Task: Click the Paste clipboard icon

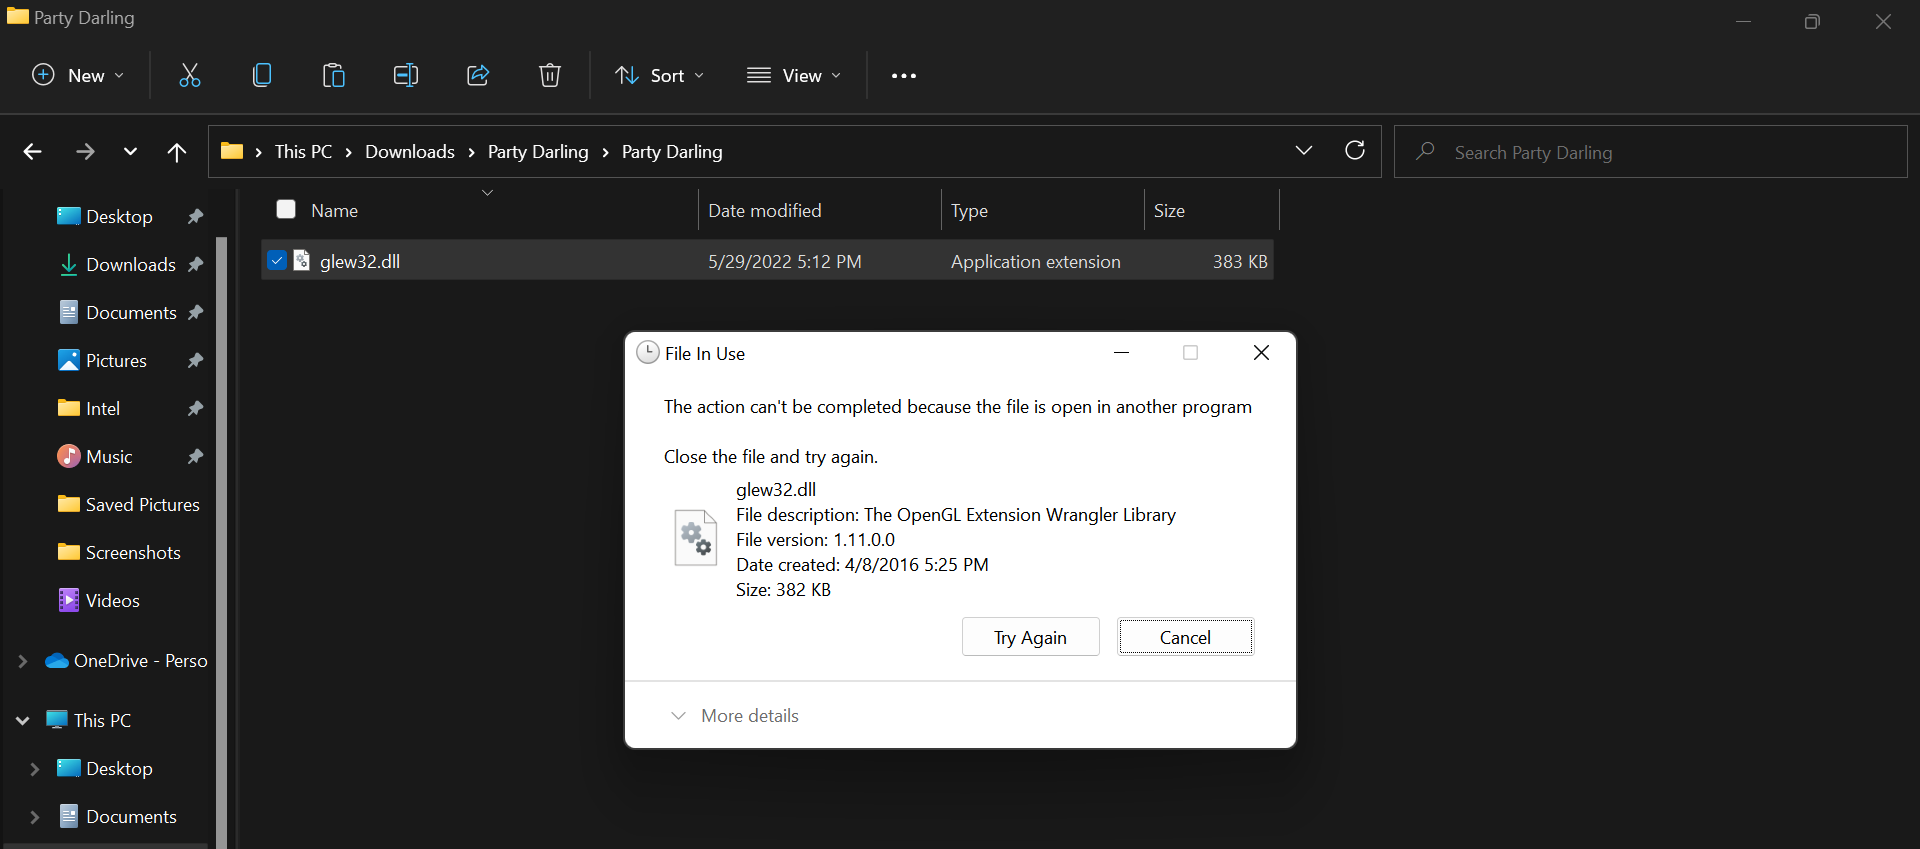Action: pyautogui.click(x=334, y=75)
